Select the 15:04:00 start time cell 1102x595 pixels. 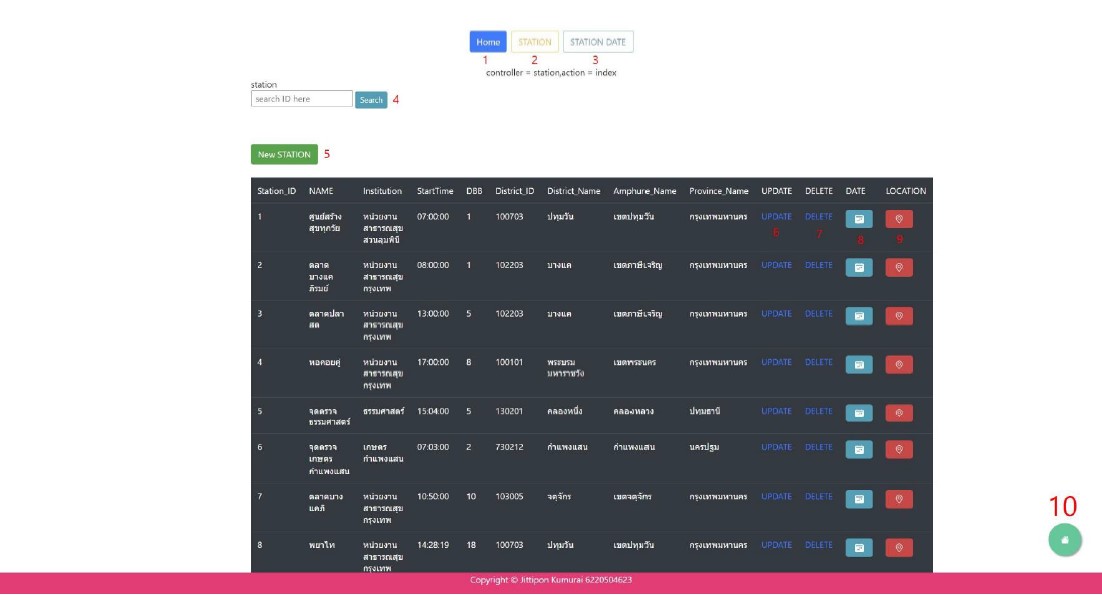pyautogui.click(x=433, y=412)
